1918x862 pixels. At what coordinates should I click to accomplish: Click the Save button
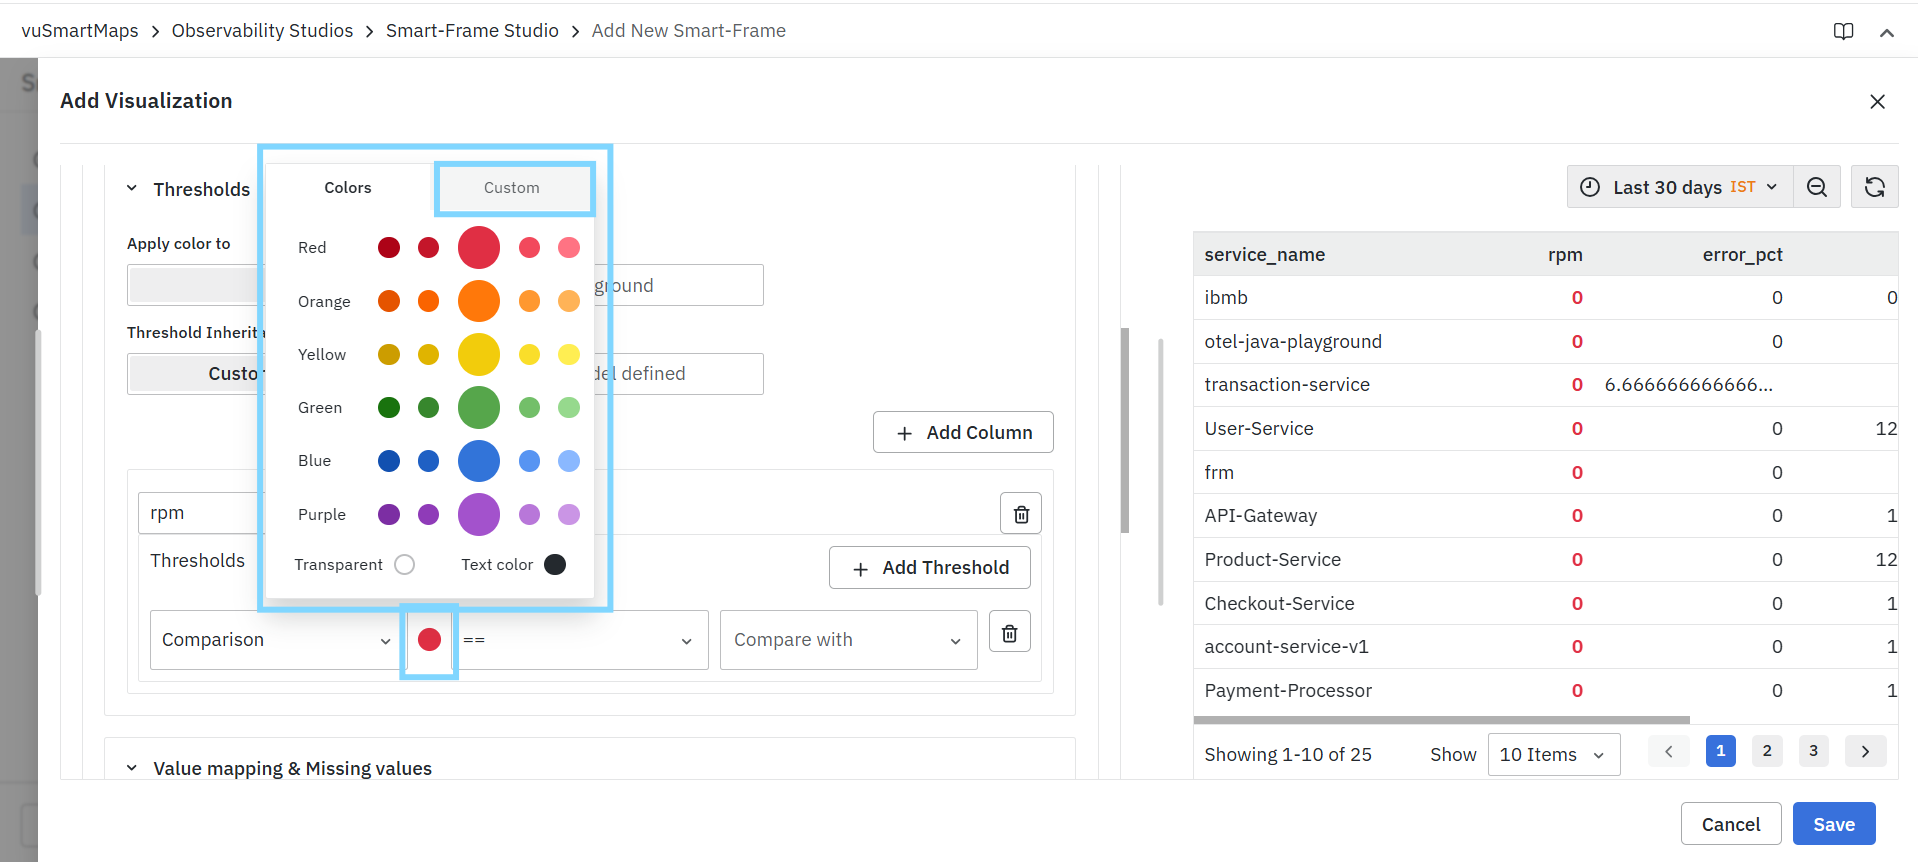(x=1833, y=824)
